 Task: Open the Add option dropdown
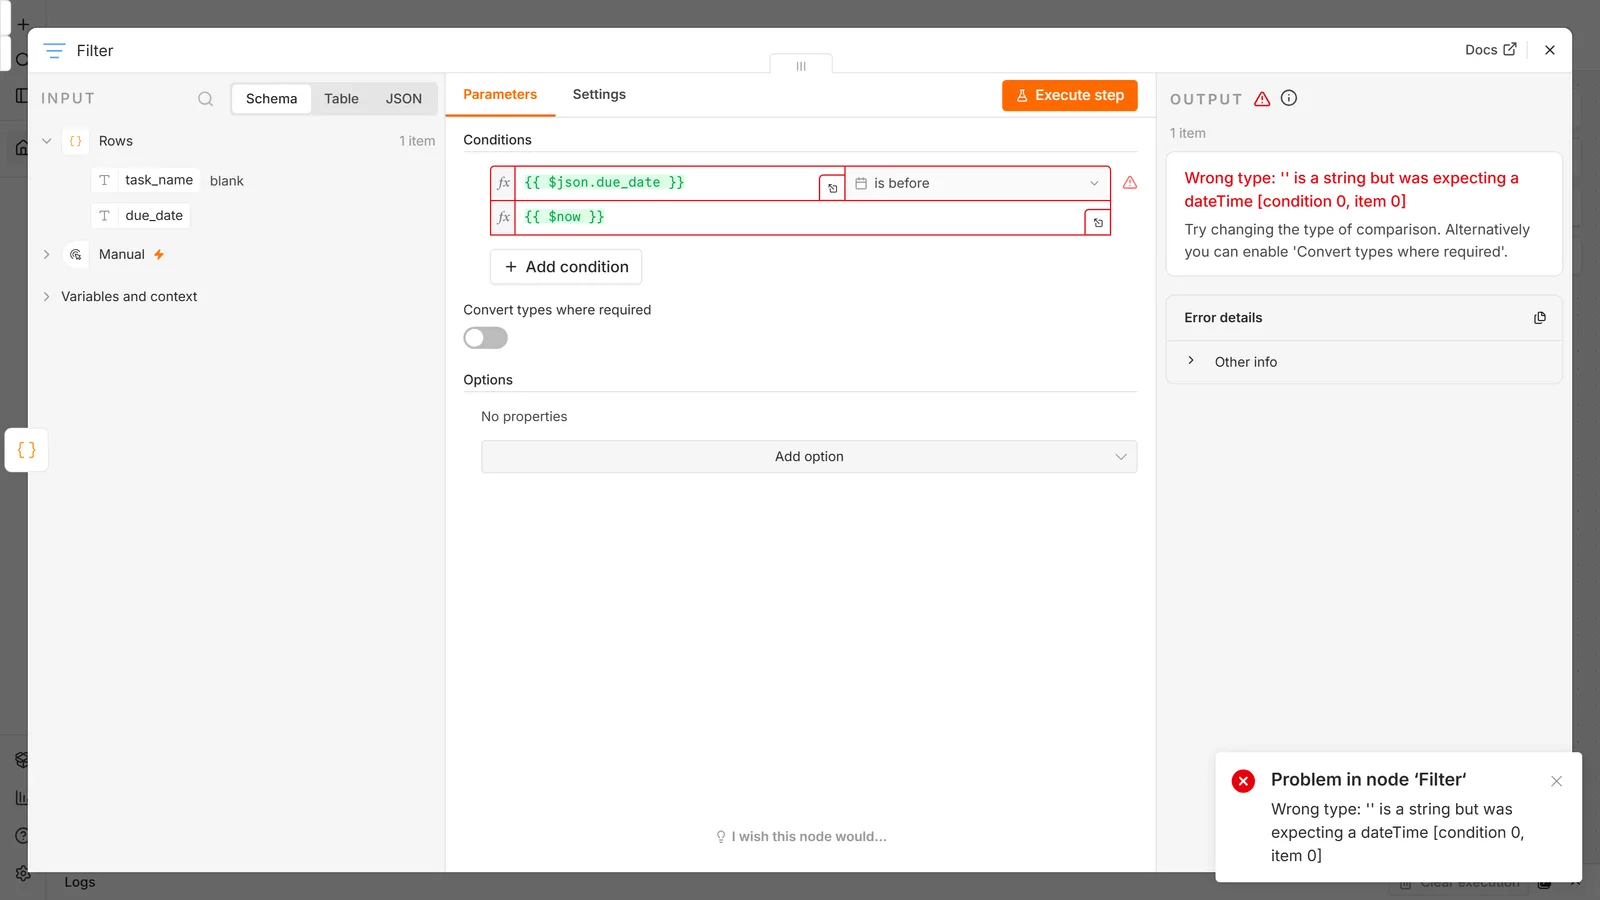(809, 457)
